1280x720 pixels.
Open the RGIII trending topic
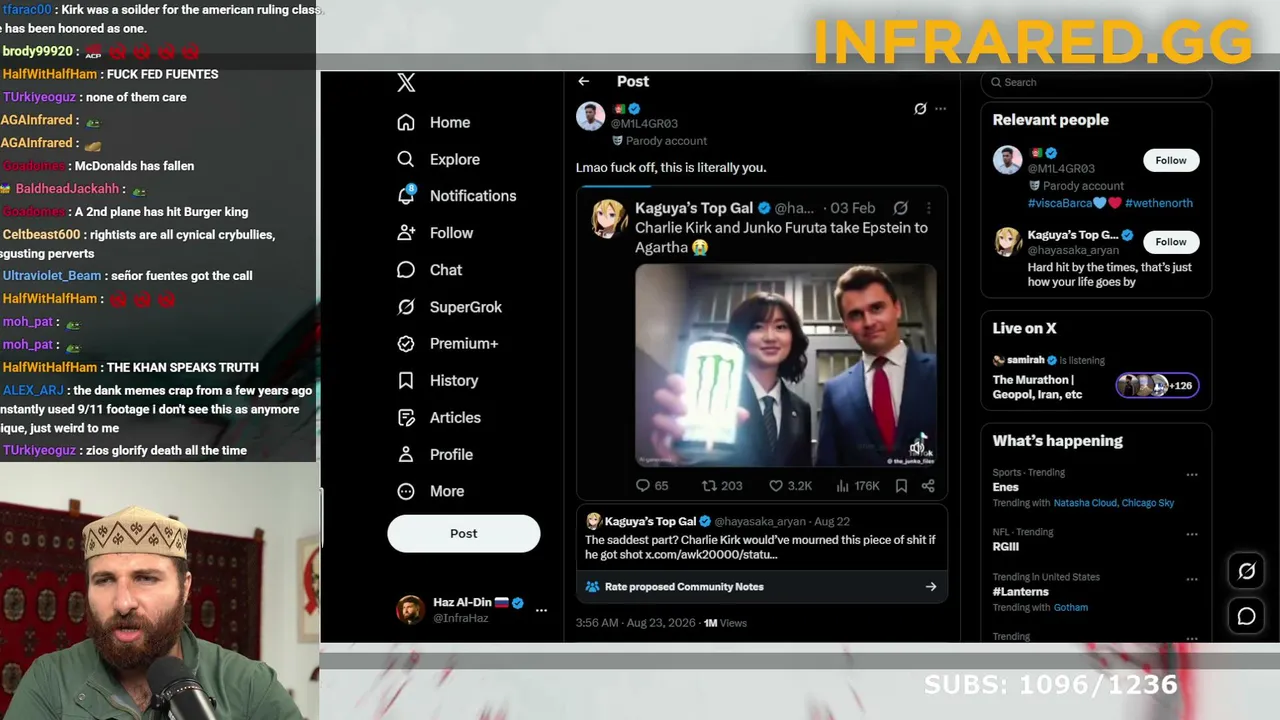(x=1006, y=547)
